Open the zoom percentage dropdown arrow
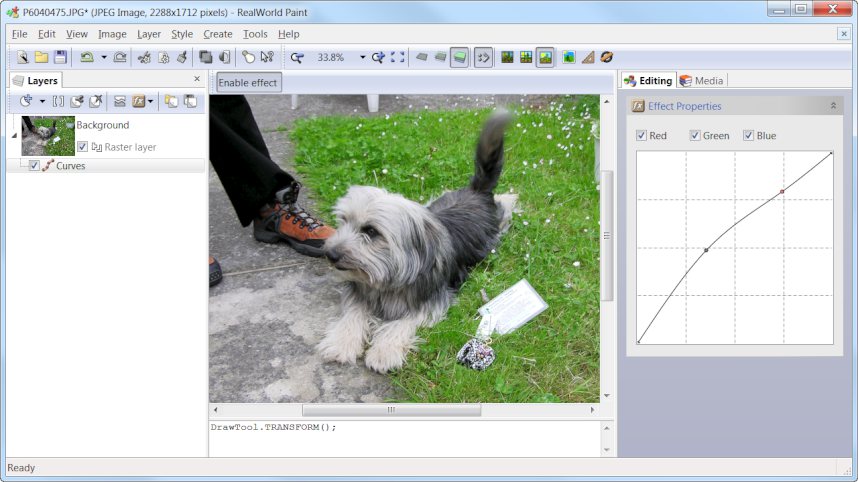The image size is (858, 482). pos(362,57)
